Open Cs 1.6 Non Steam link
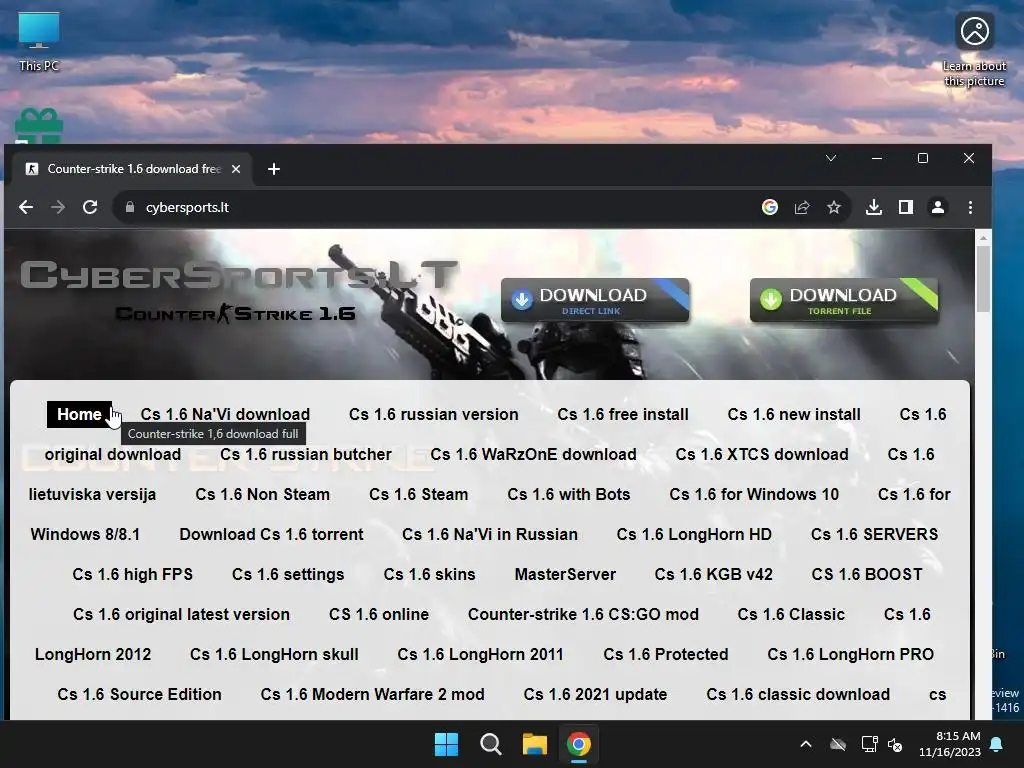This screenshot has height=768, width=1024. tap(263, 494)
